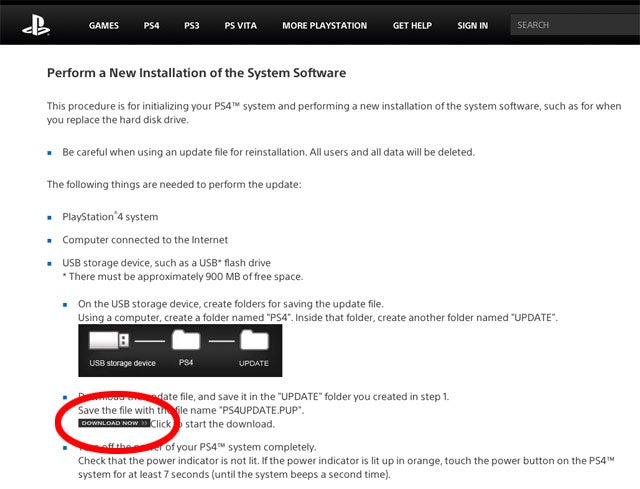Click the PlayStation logo icon

tap(36, 25)
